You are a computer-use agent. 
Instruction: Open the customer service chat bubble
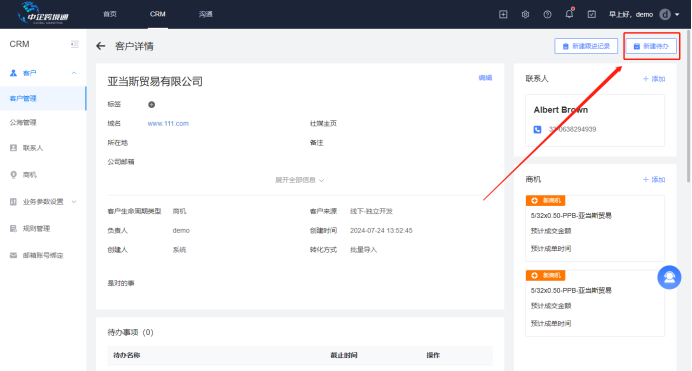669,277
